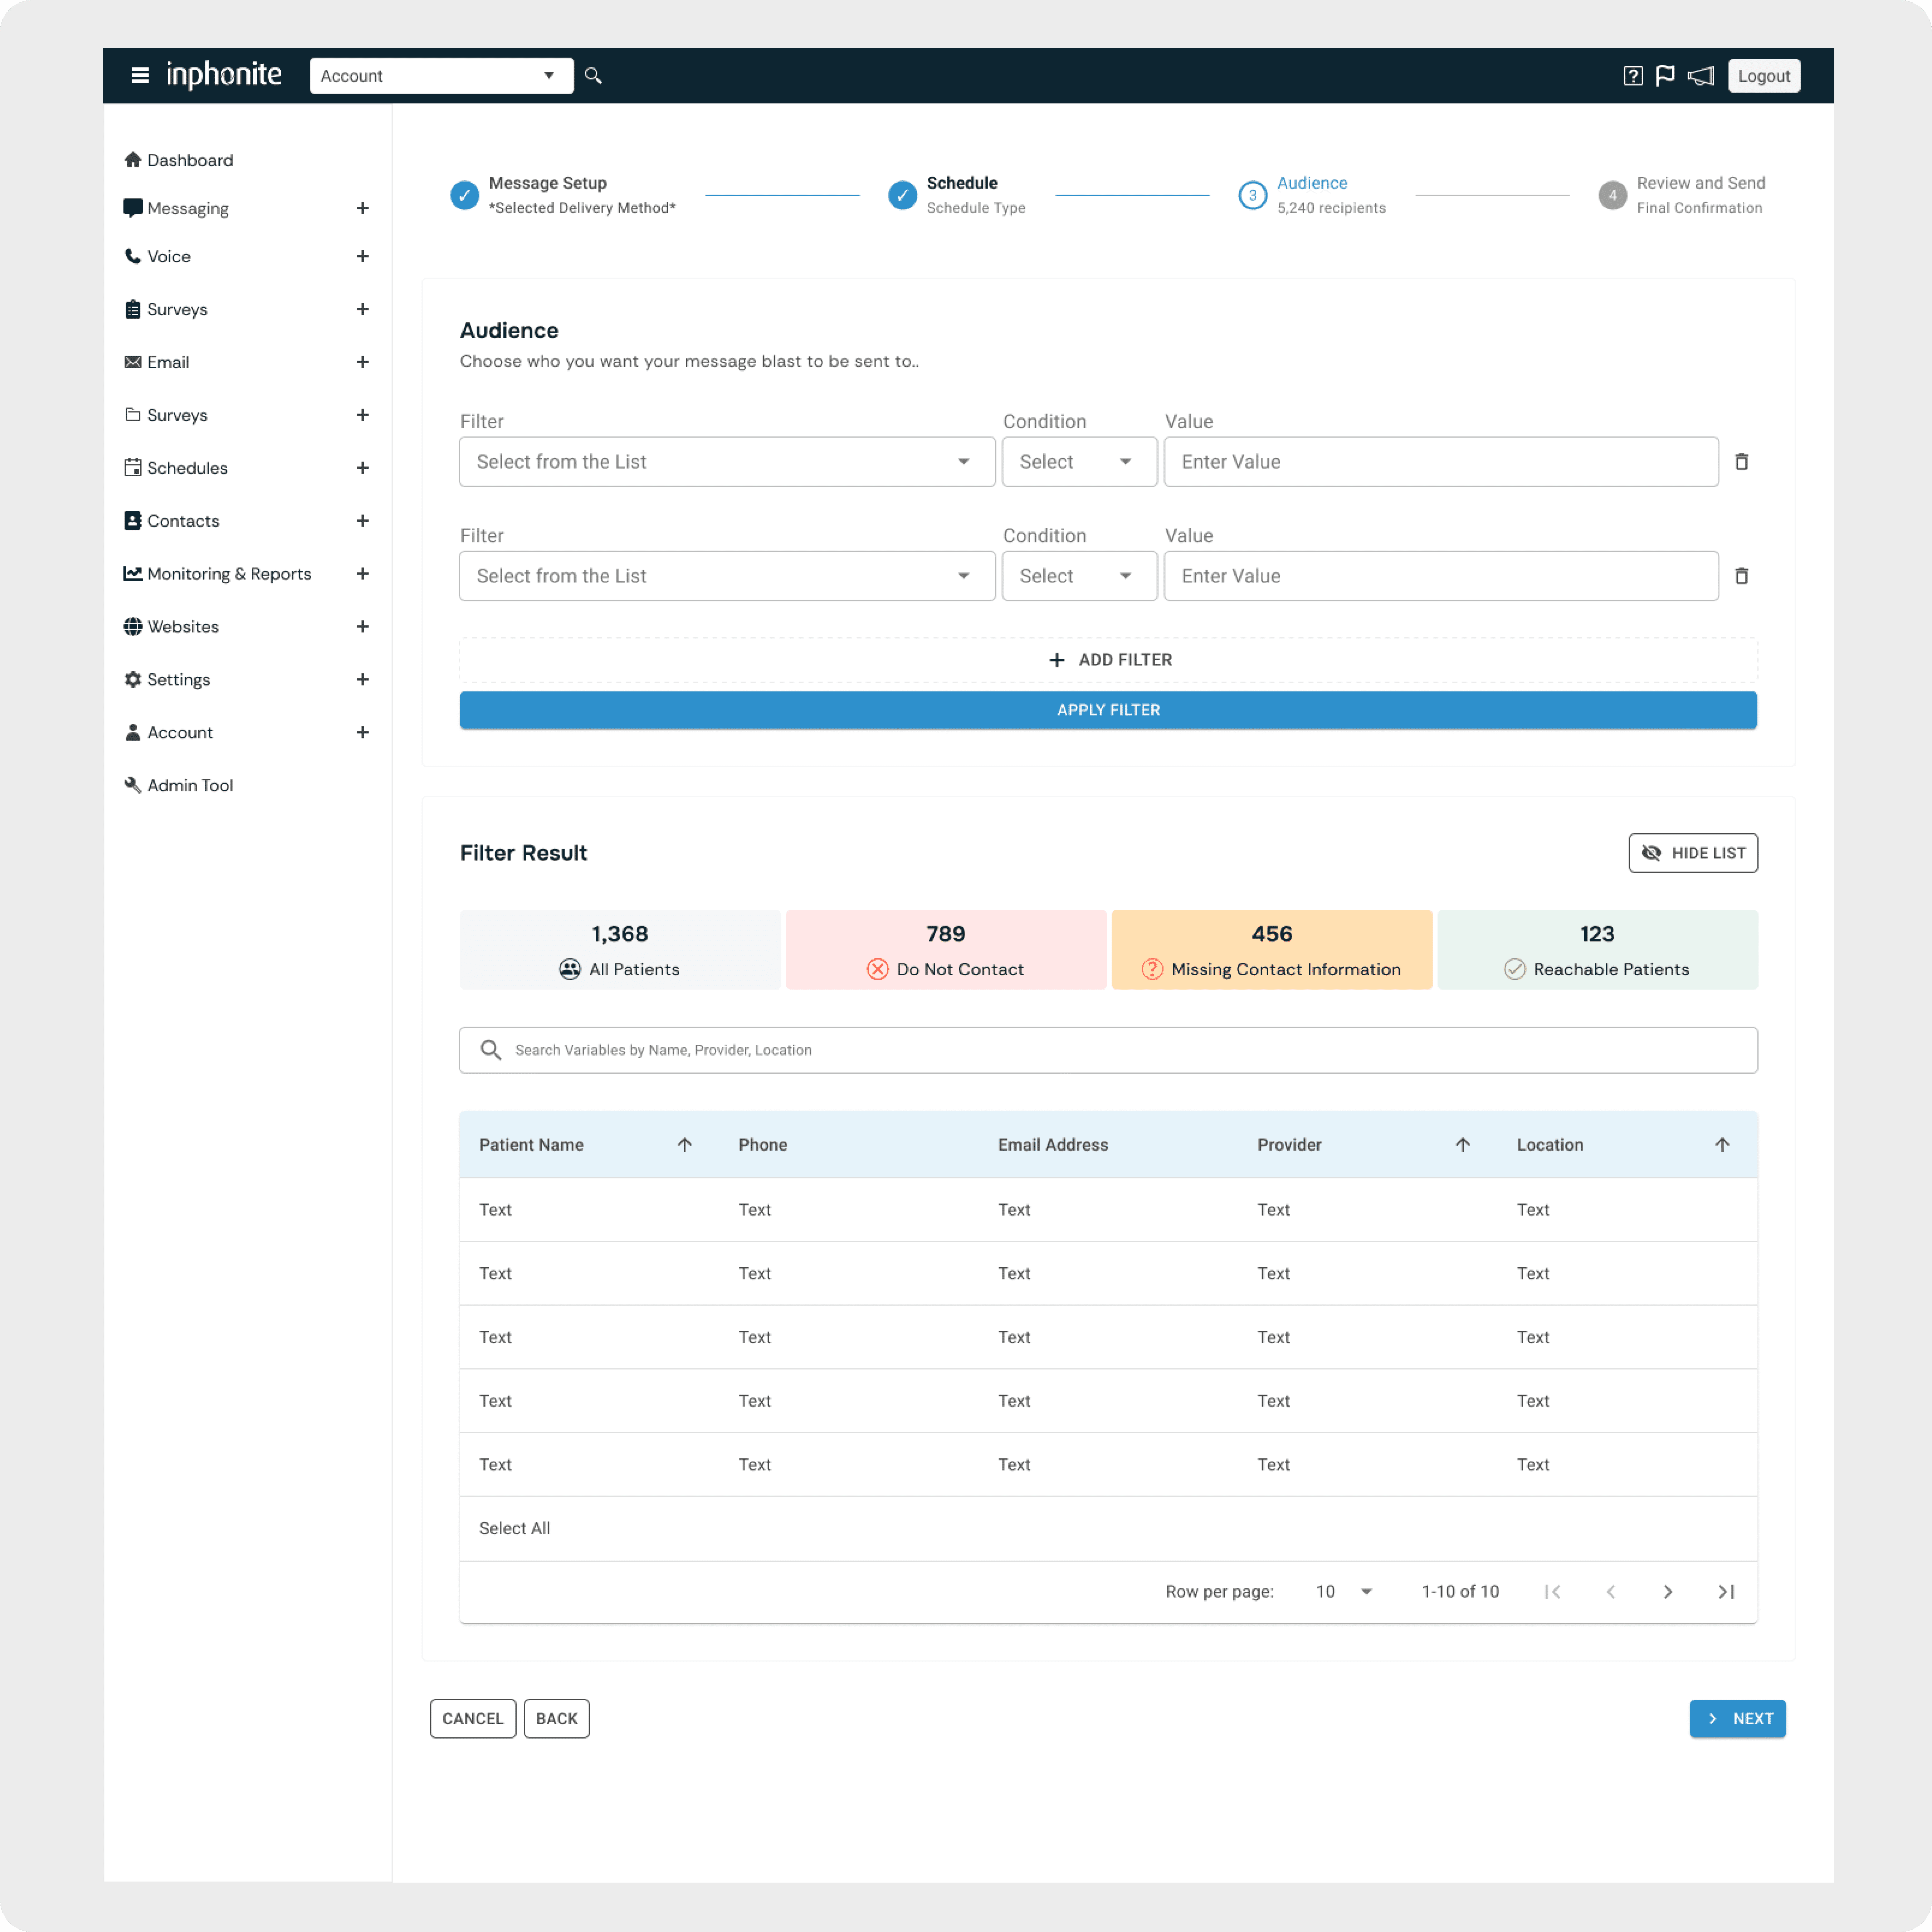
Task: Click the megaphone announcements icon
Action: pyautogui.click(x=1700, y=76)
